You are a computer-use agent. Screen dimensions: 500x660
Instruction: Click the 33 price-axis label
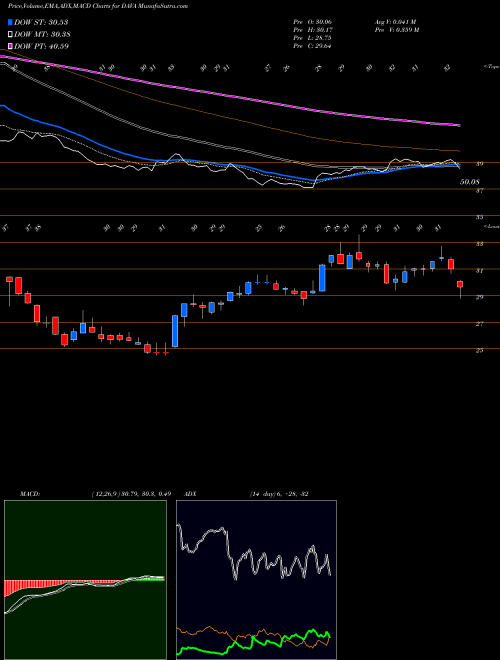(479, 244)
